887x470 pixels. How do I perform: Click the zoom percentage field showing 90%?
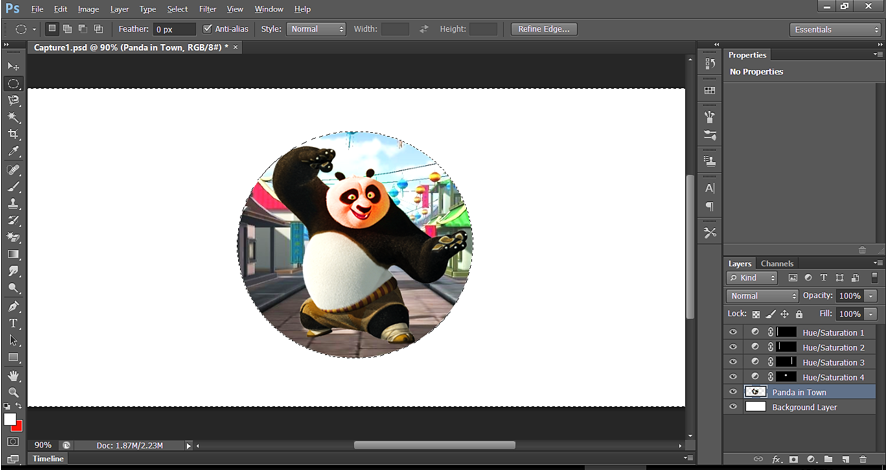(42, 446)
